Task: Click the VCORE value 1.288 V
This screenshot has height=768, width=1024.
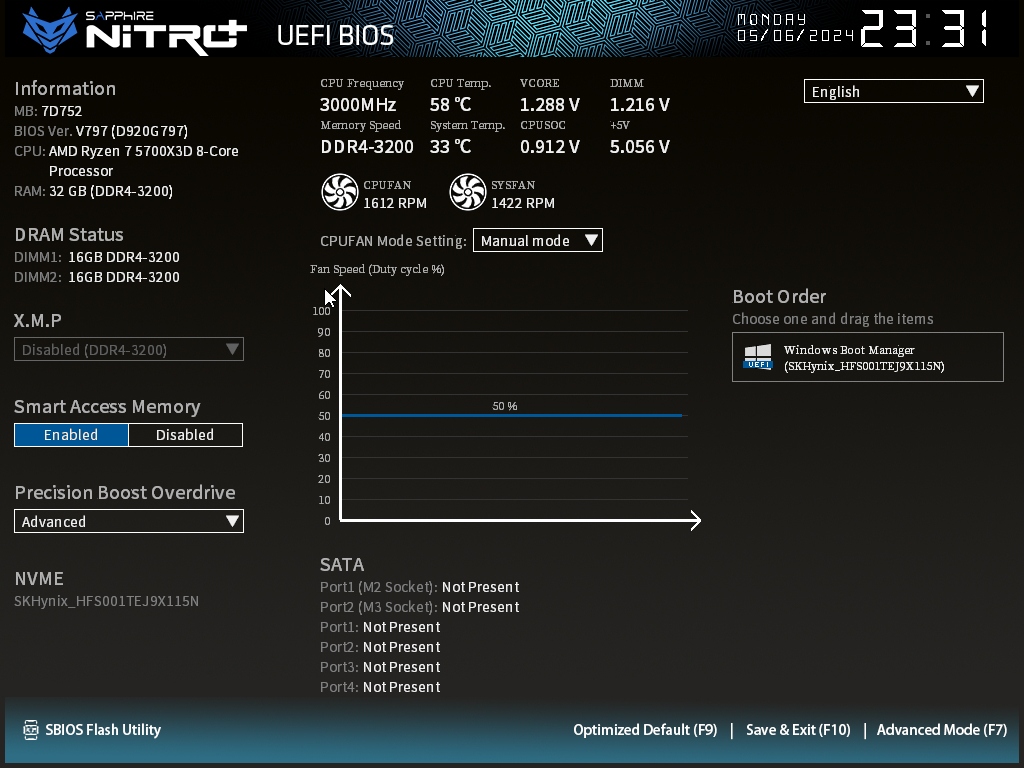Action: (550, 104)
